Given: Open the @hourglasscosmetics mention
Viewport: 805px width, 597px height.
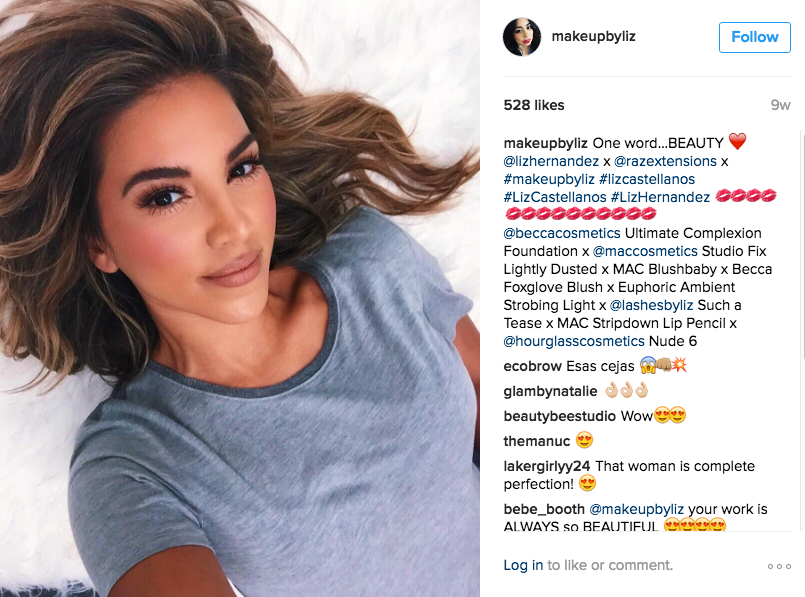Looking at the screenshot, I should 573,341.
